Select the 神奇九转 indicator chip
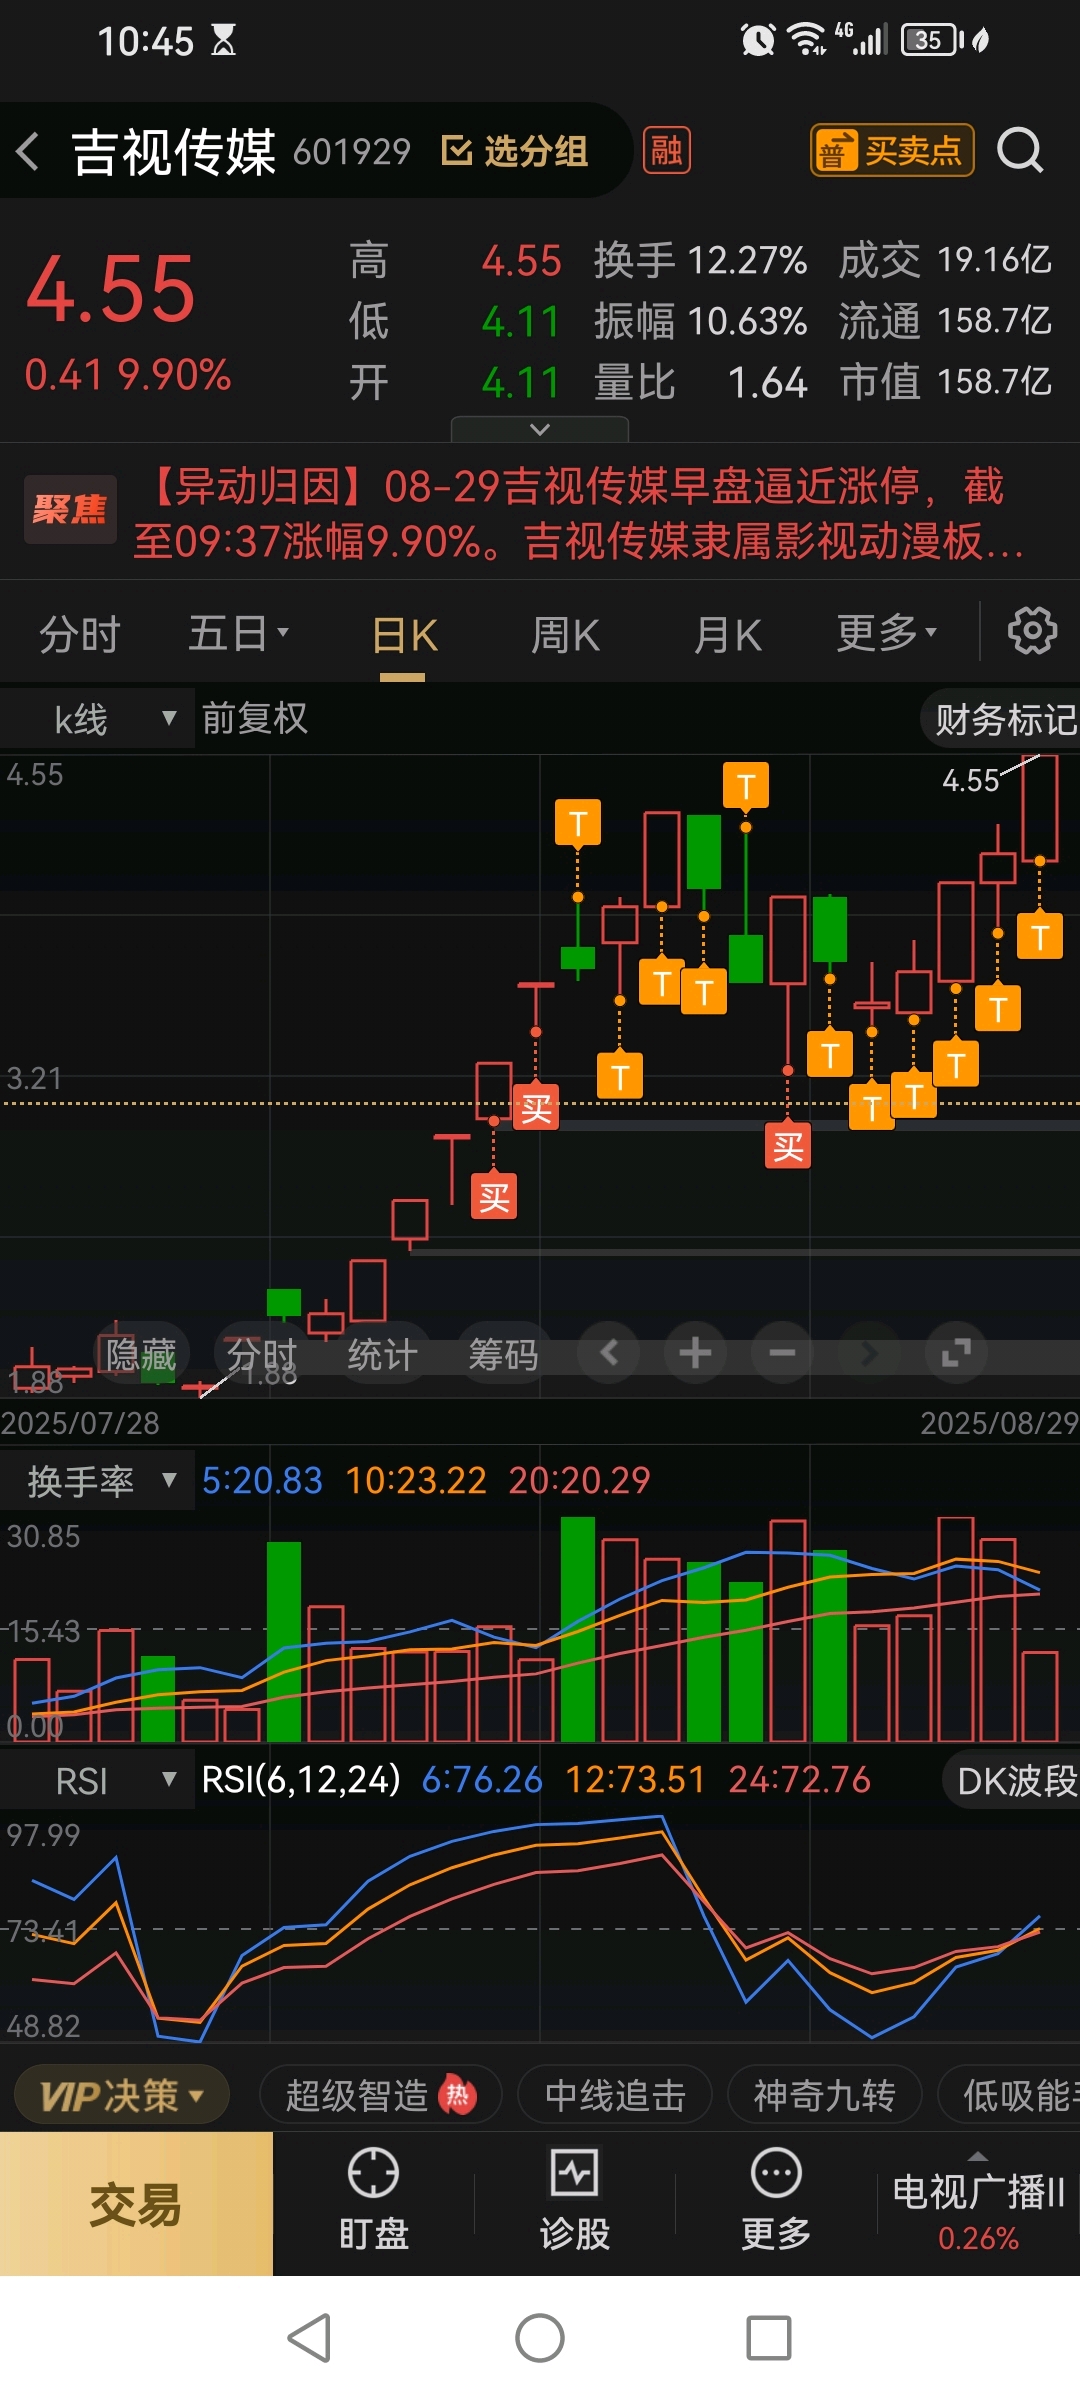1080x2400 pixels. [824, 2095]
